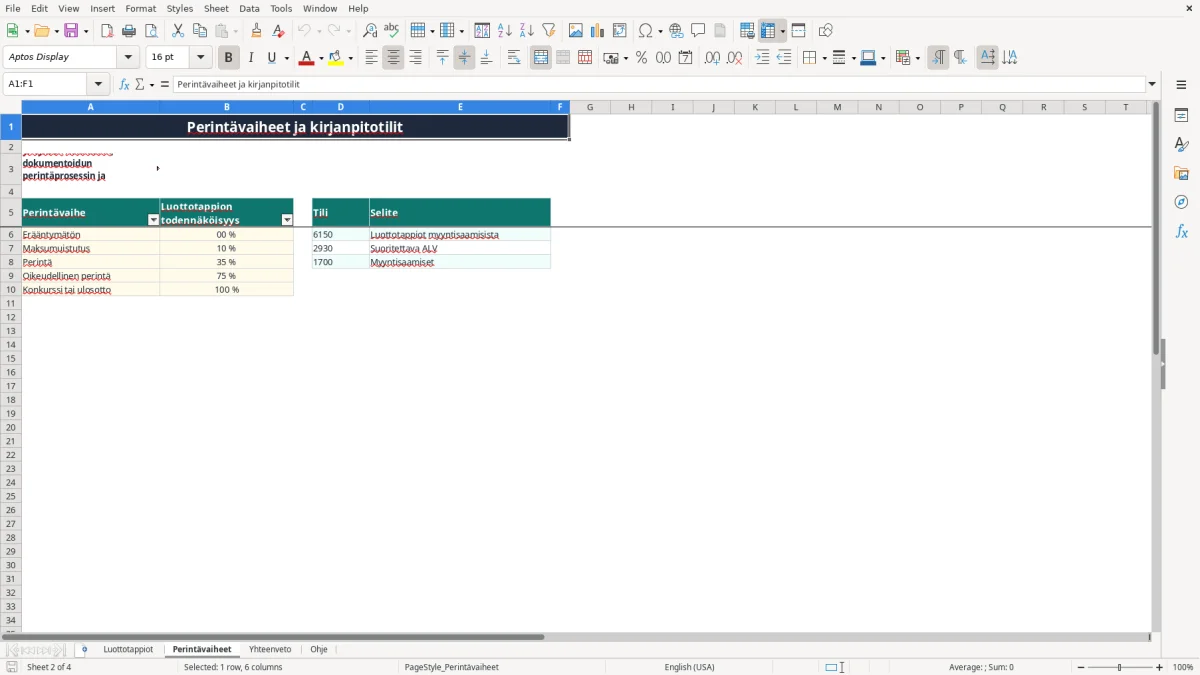Open the Ohje sheet tab
The width and height of the screenshot is (1200, 675).
click(x=319, y=650)
